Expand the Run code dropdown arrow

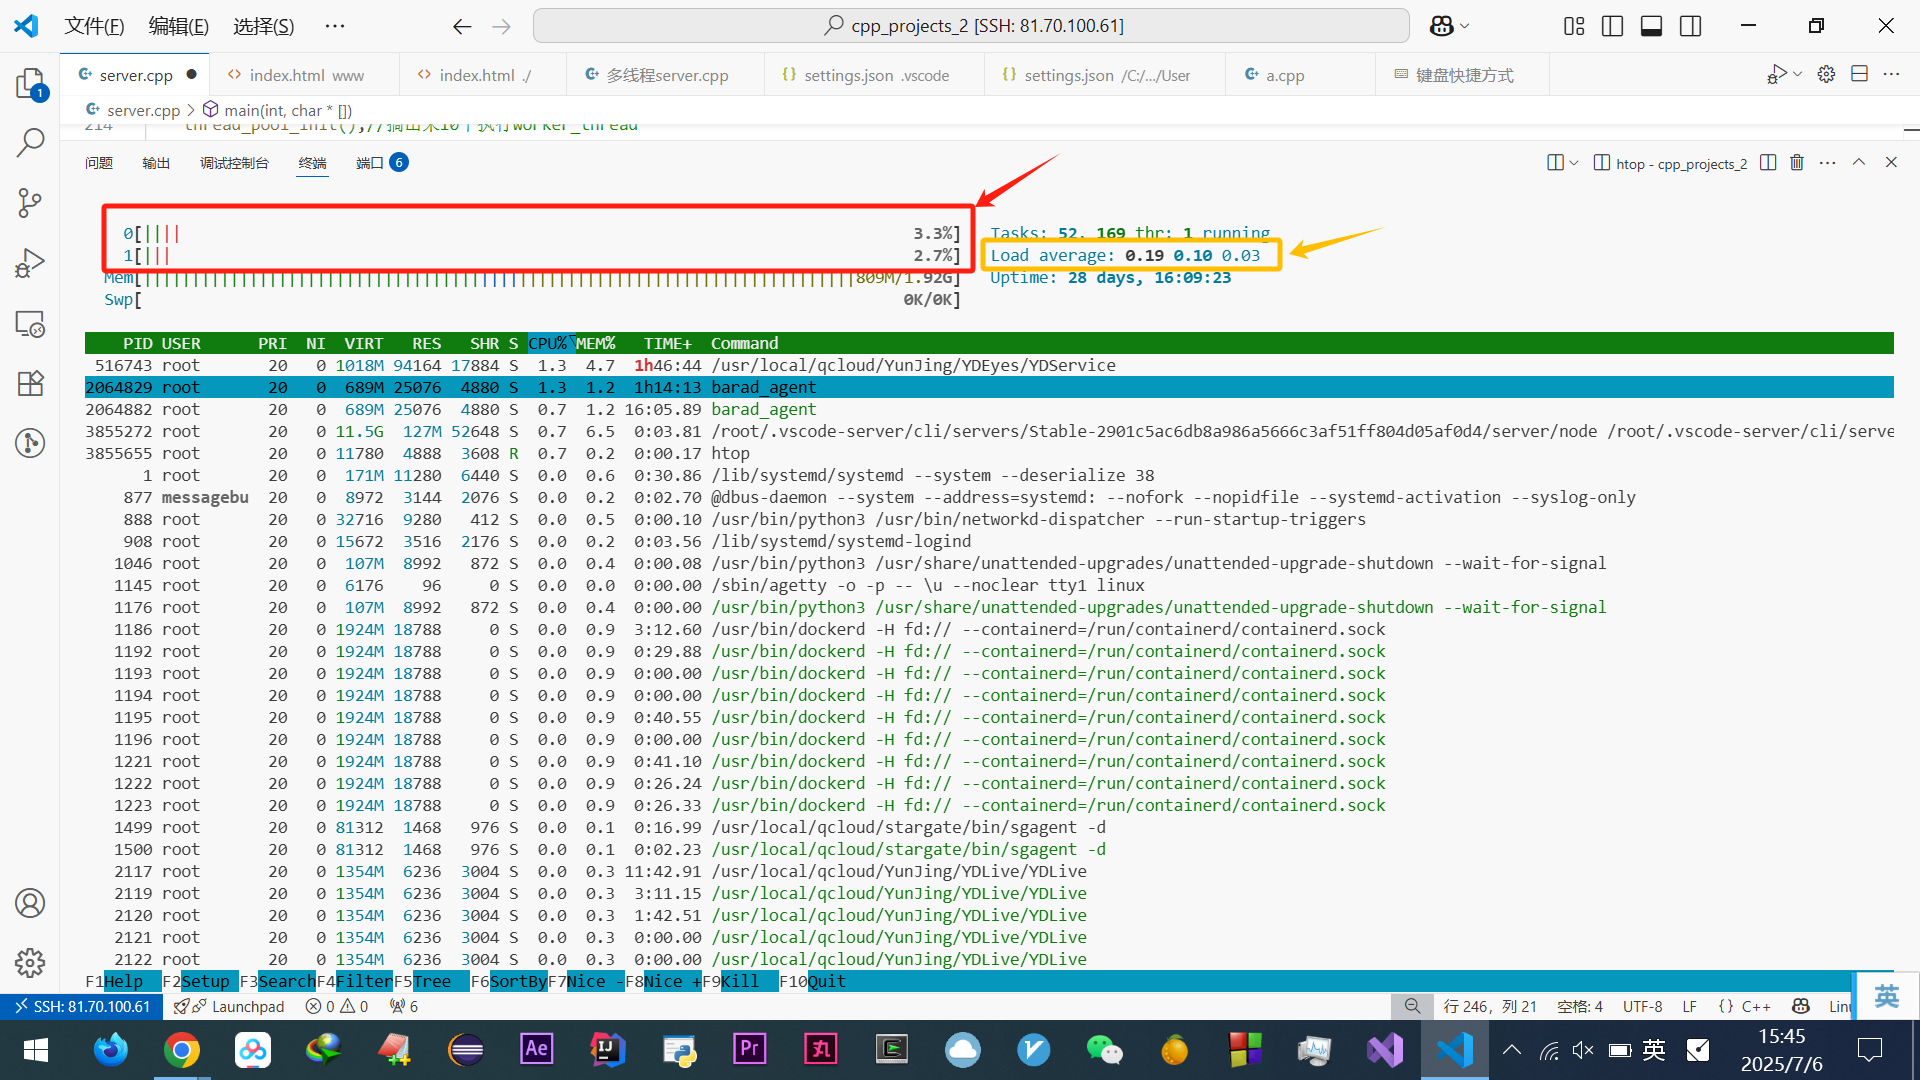point(1798,75)
